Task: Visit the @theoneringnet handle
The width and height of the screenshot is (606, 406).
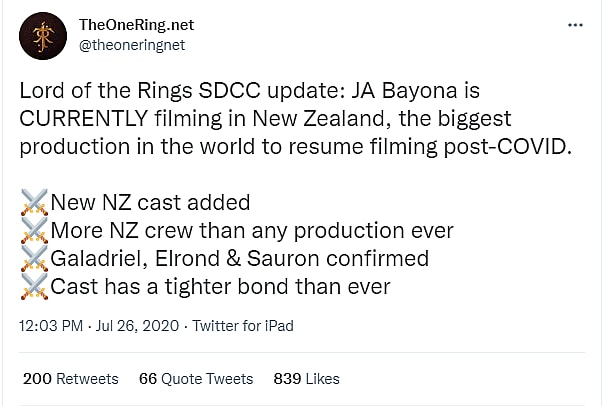Action: [131, 45]
